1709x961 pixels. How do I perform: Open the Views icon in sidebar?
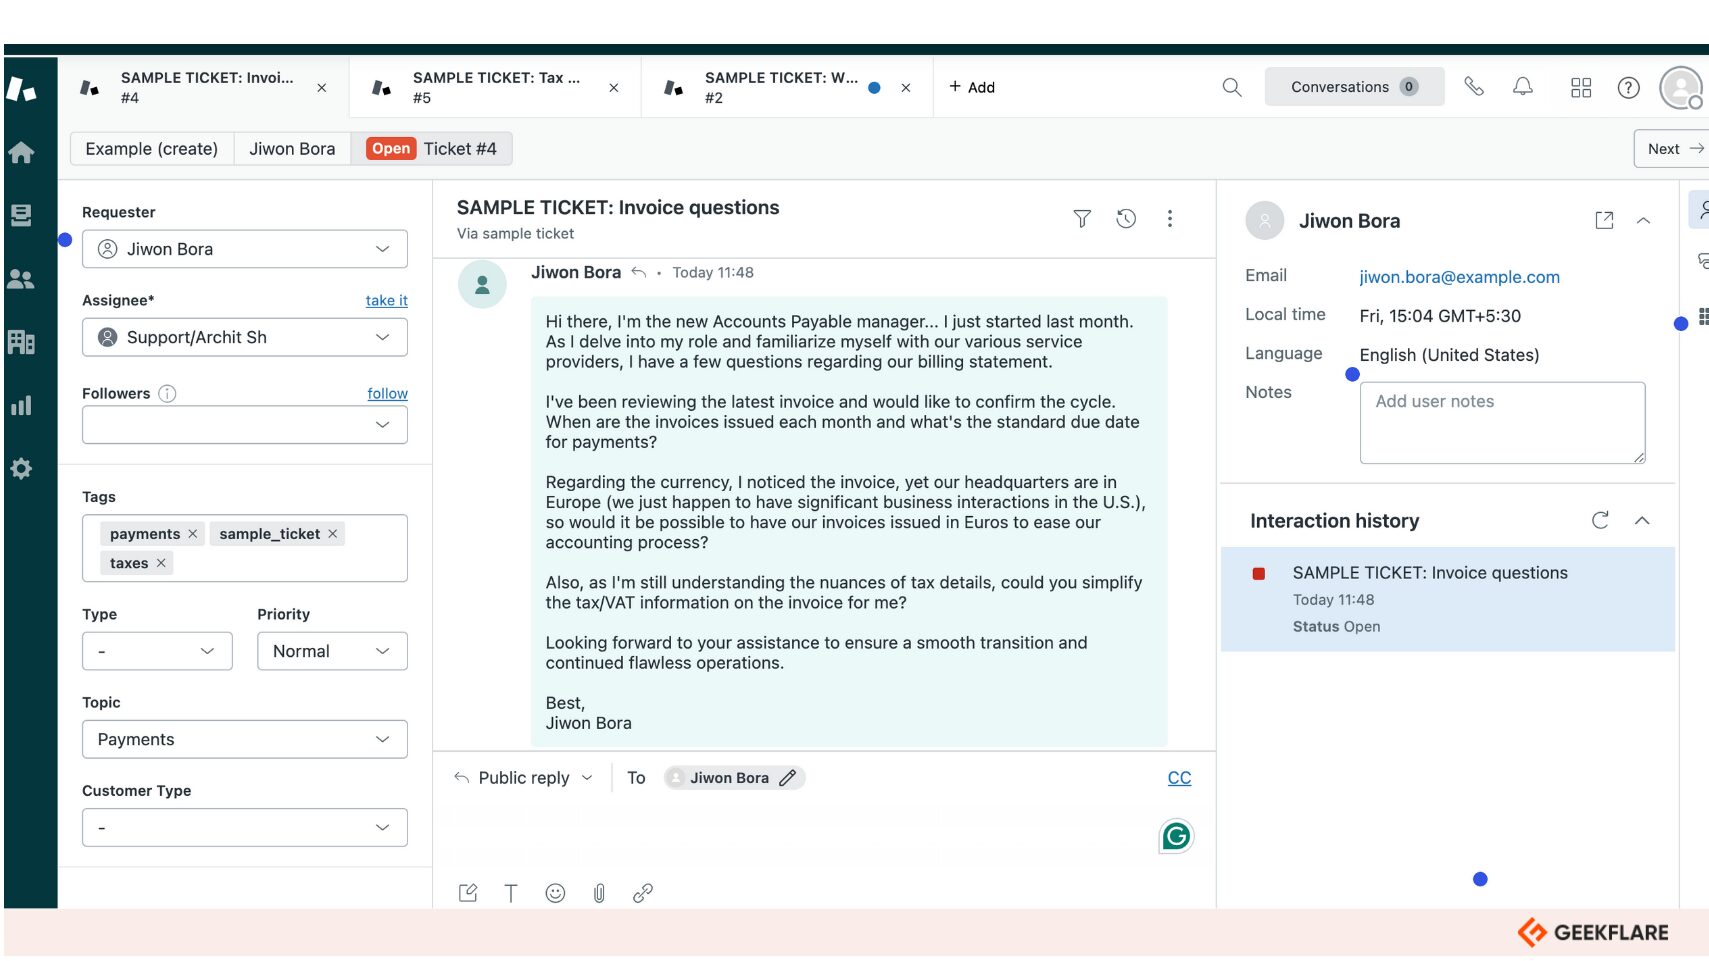coord(21,215)
